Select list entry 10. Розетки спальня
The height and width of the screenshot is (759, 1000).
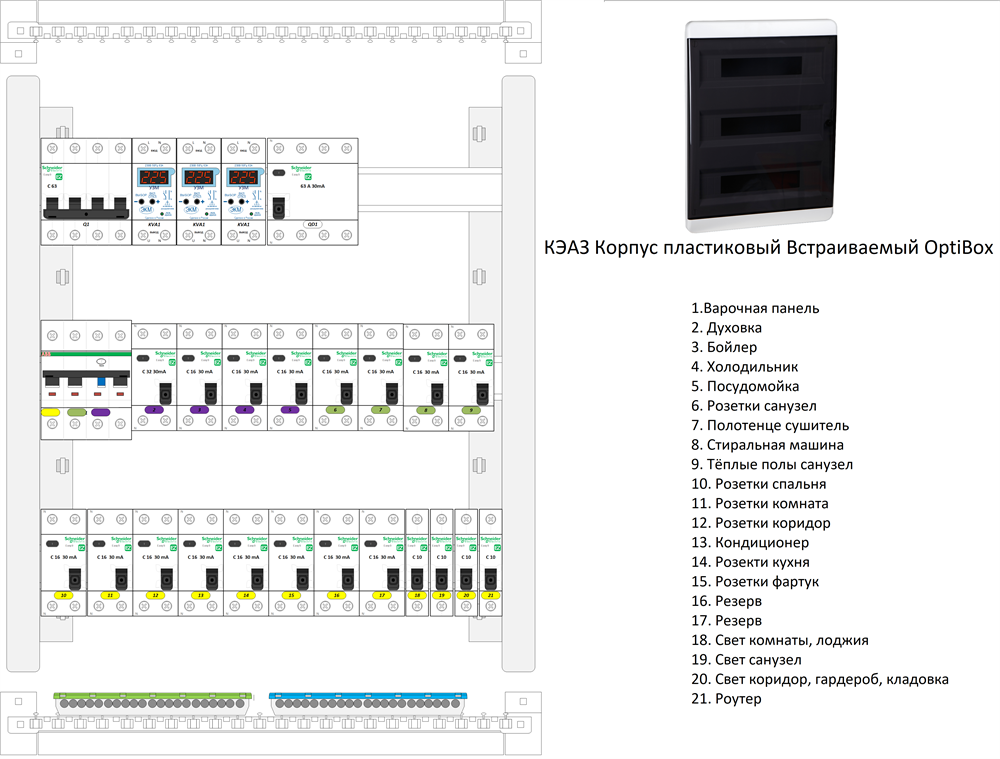click(x=758, y=484)
